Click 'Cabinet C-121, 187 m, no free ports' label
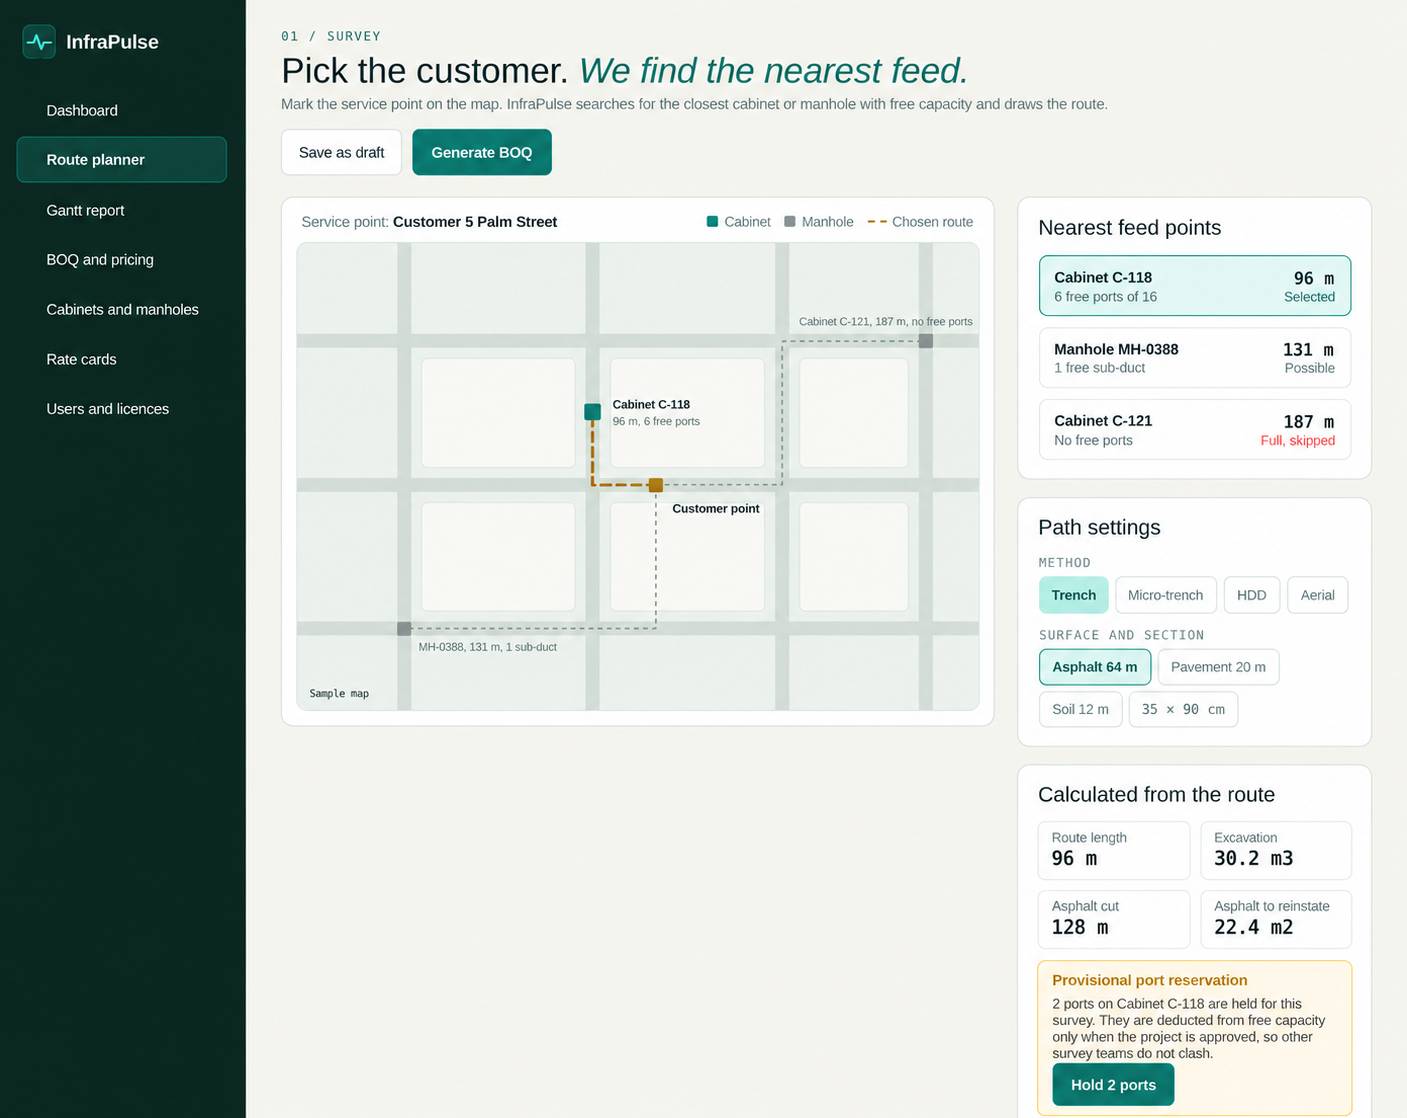The width and height of the screenshot is (1407, 1118). point(886,322)
